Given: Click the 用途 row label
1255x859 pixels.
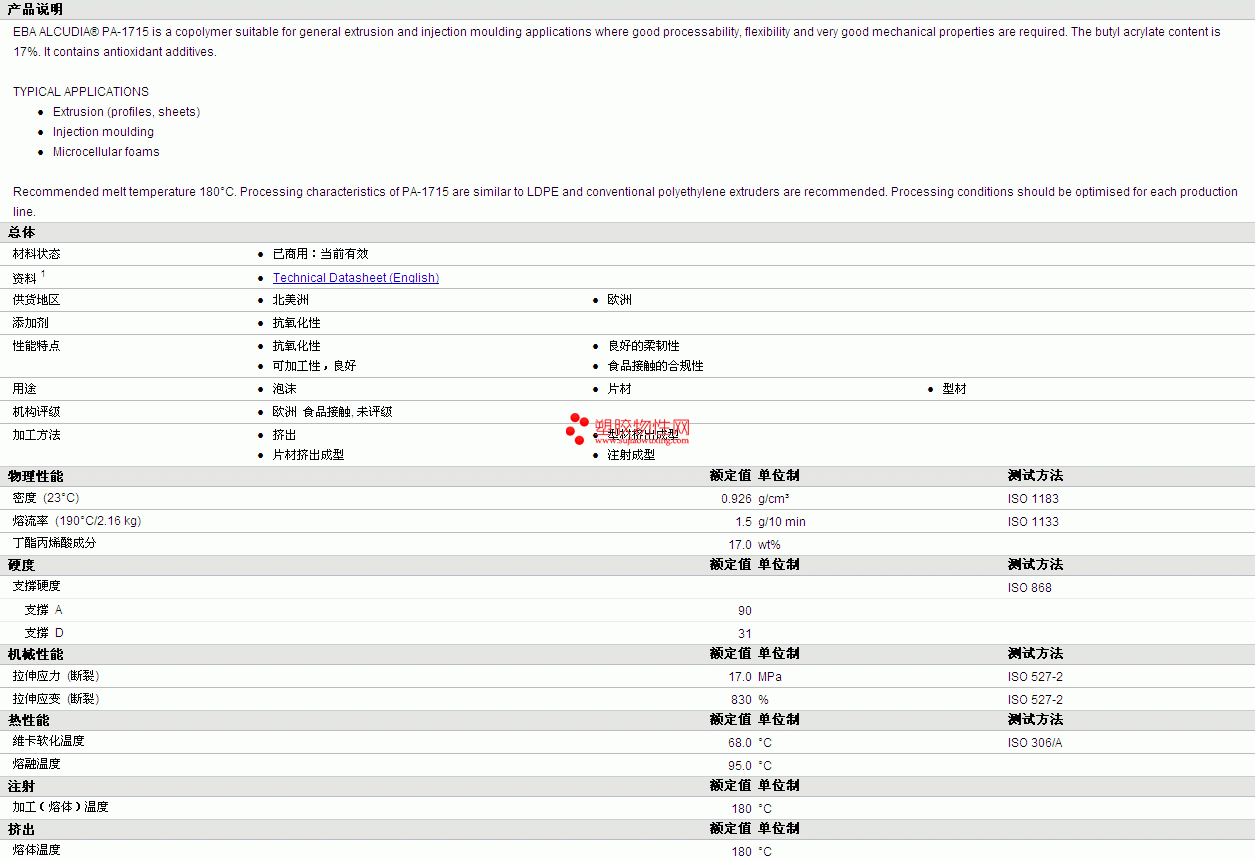Looking at the screenshot, I should 24,389.
